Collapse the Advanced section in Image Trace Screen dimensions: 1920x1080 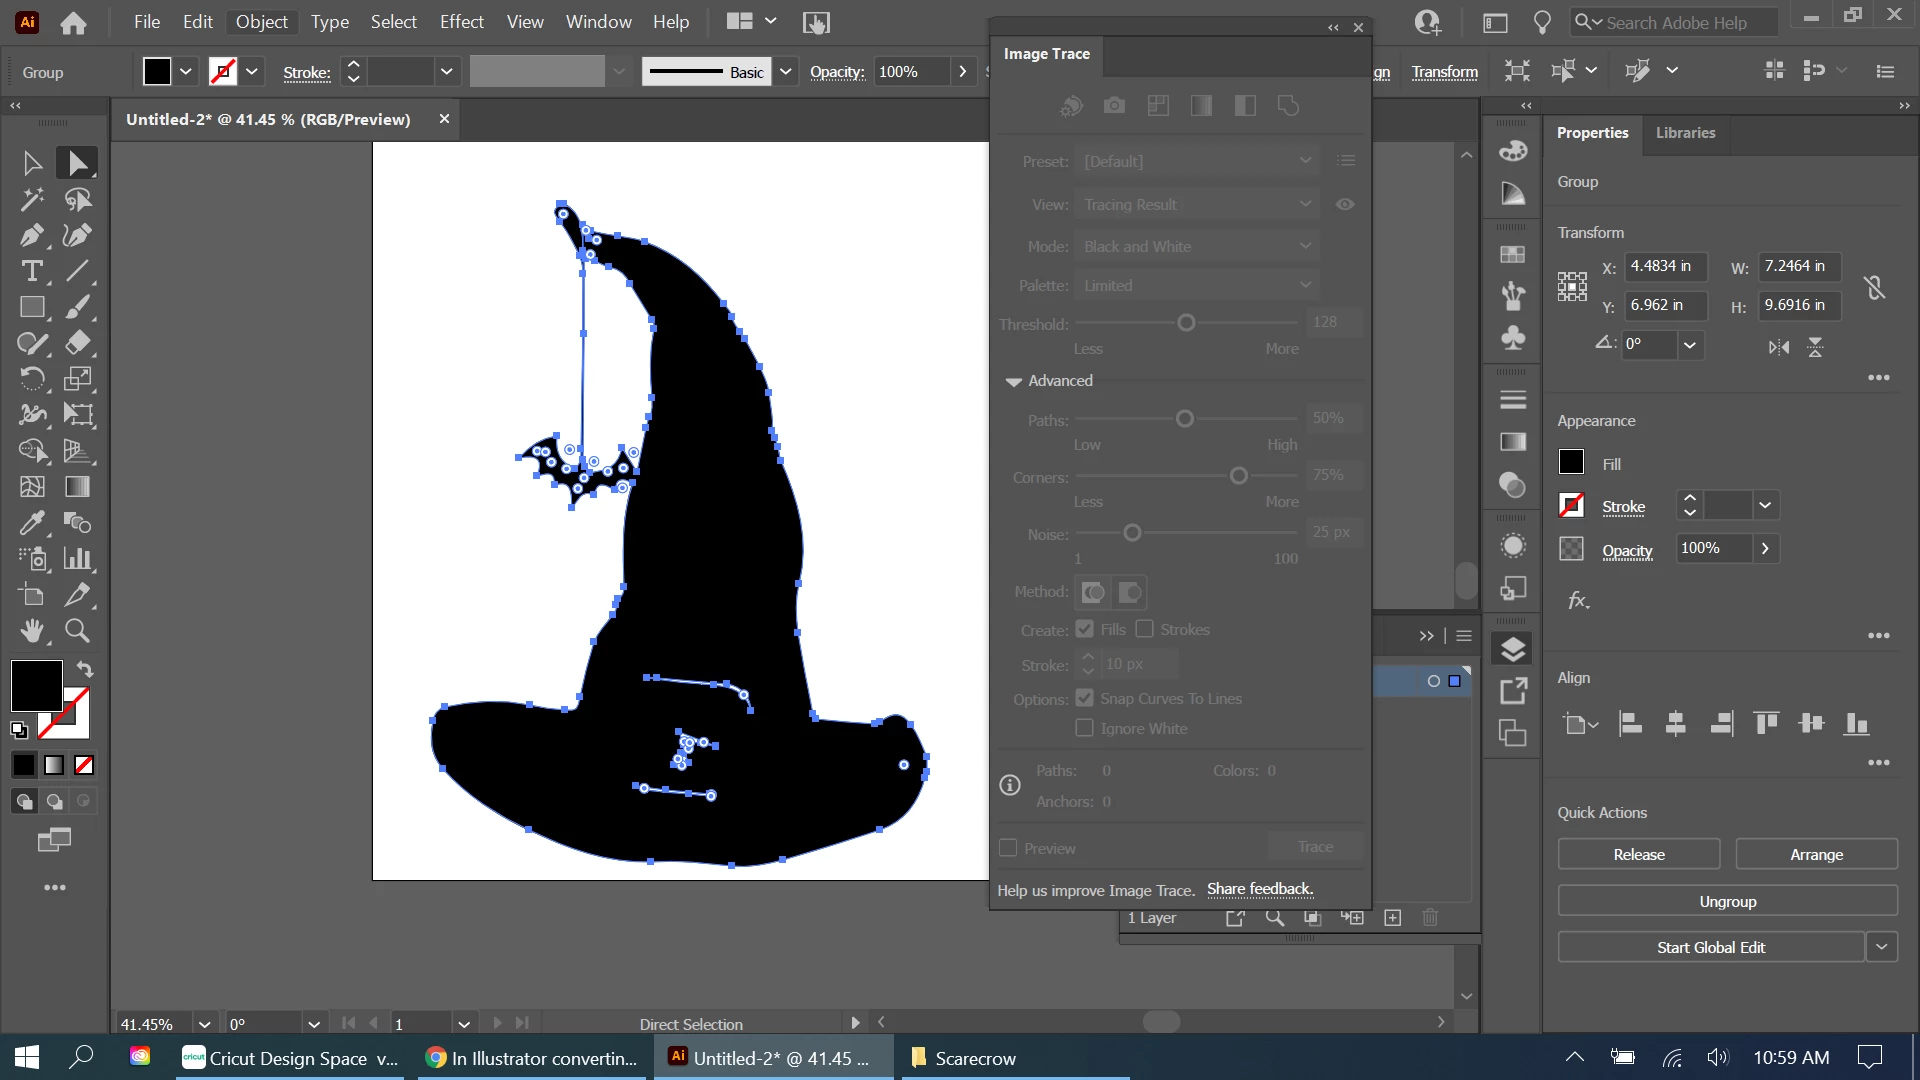pyautogui.click(x=1013, y=381)
